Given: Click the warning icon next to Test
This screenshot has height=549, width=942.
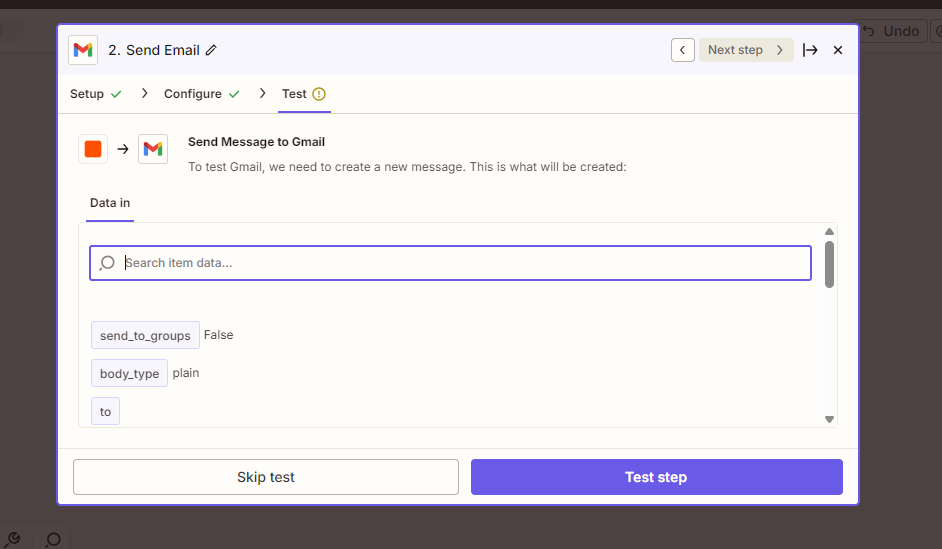Looking at the screenshot, I should 319,94.
